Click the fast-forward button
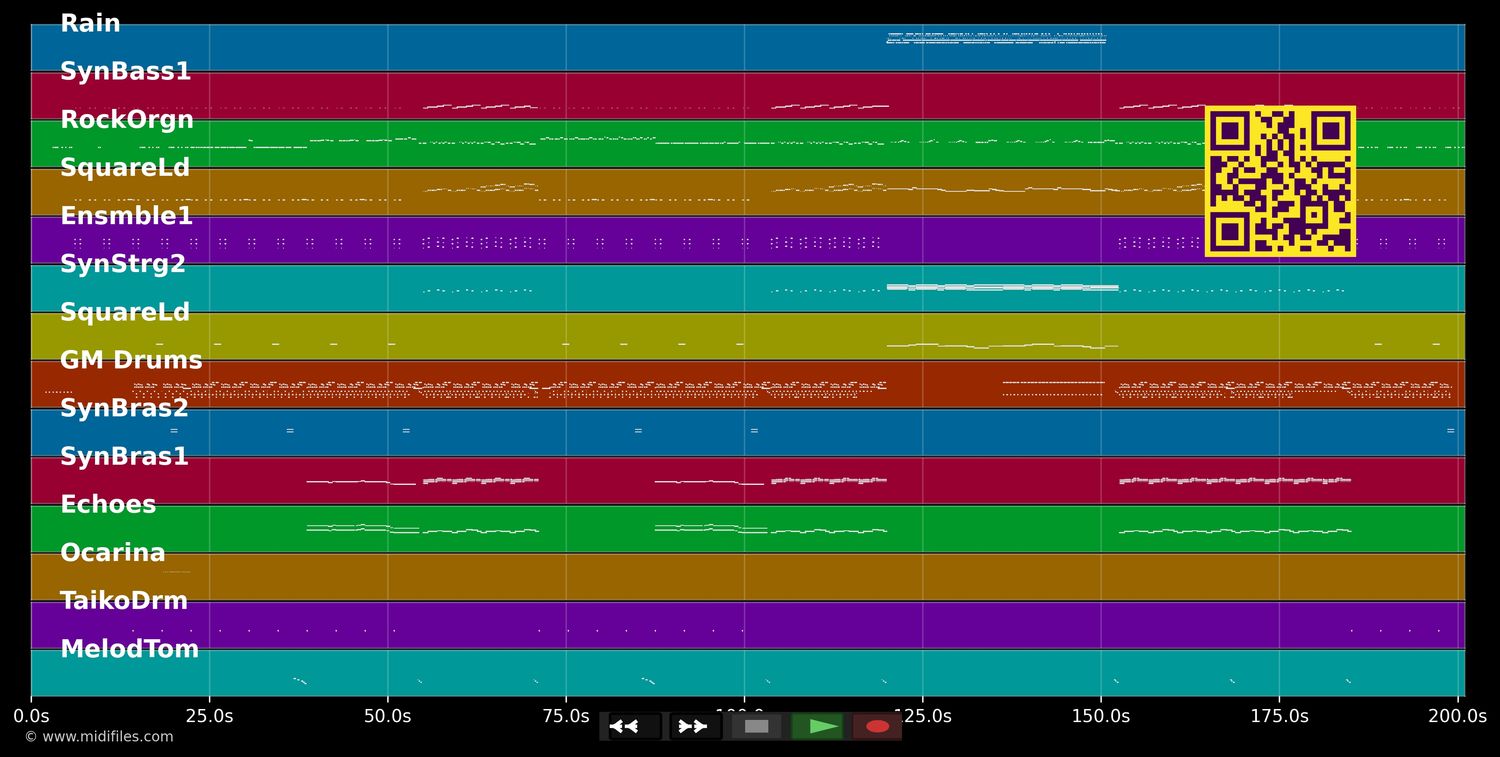The image size is (1500, 757). (695, 726)
